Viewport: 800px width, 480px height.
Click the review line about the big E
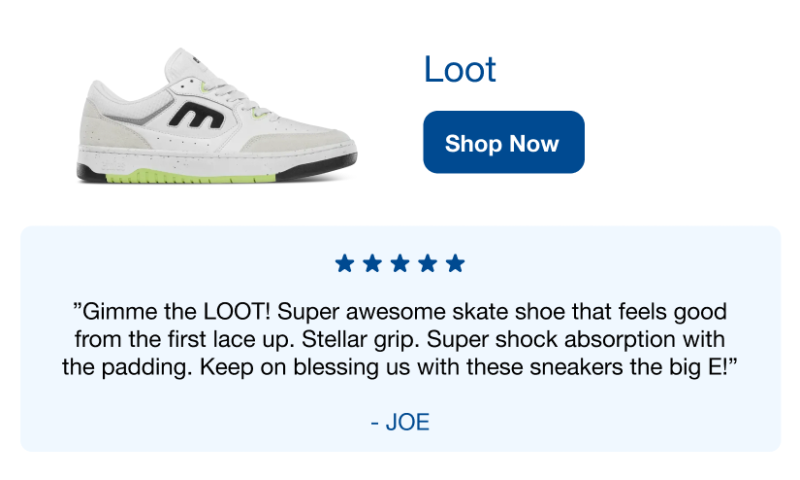coord(400,367)
